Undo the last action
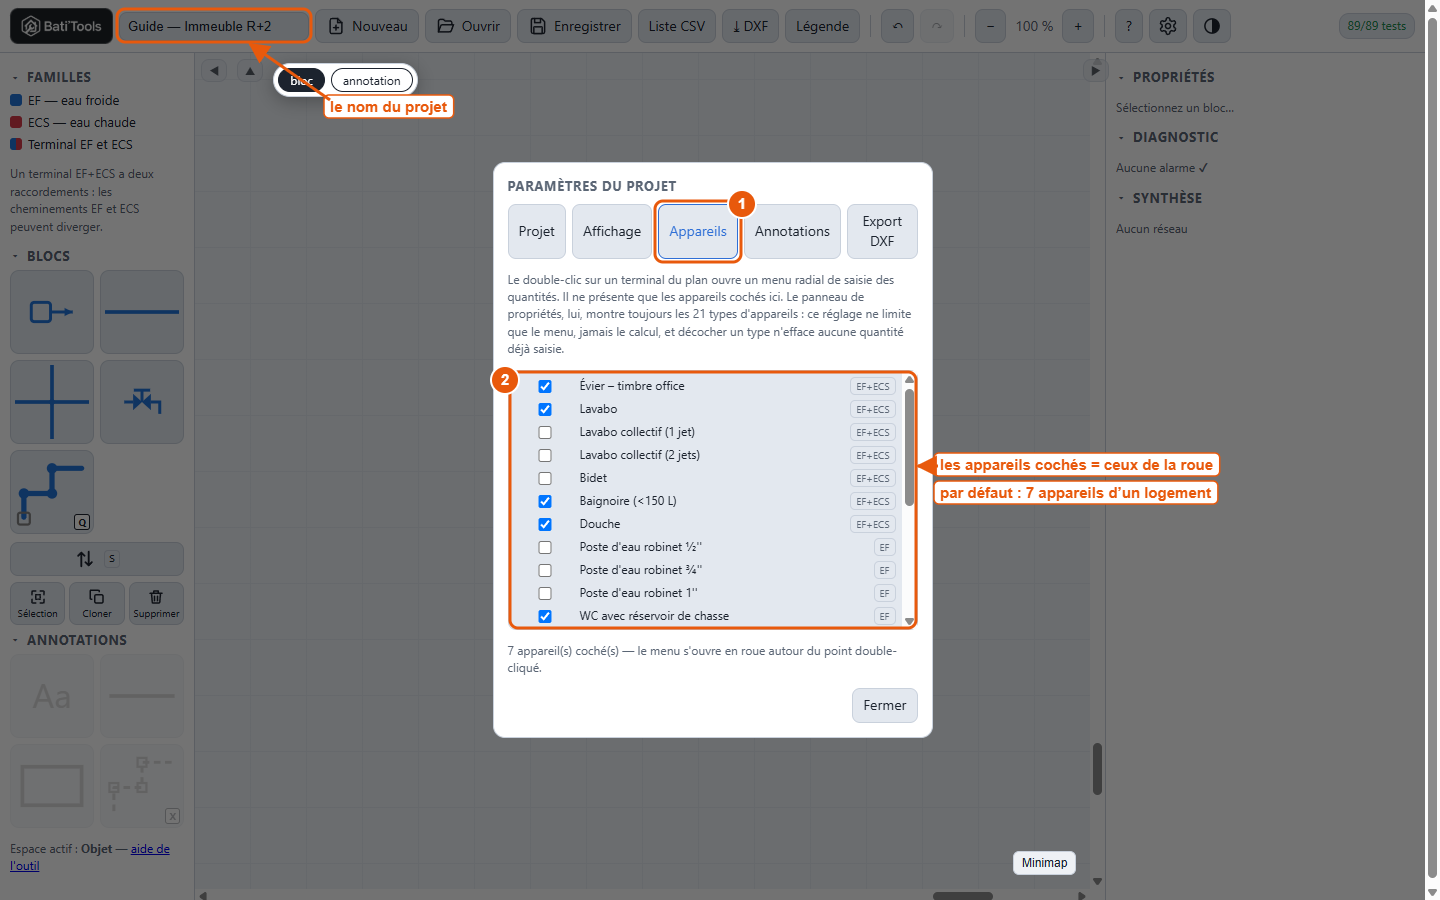 click(x=897, y=26)
